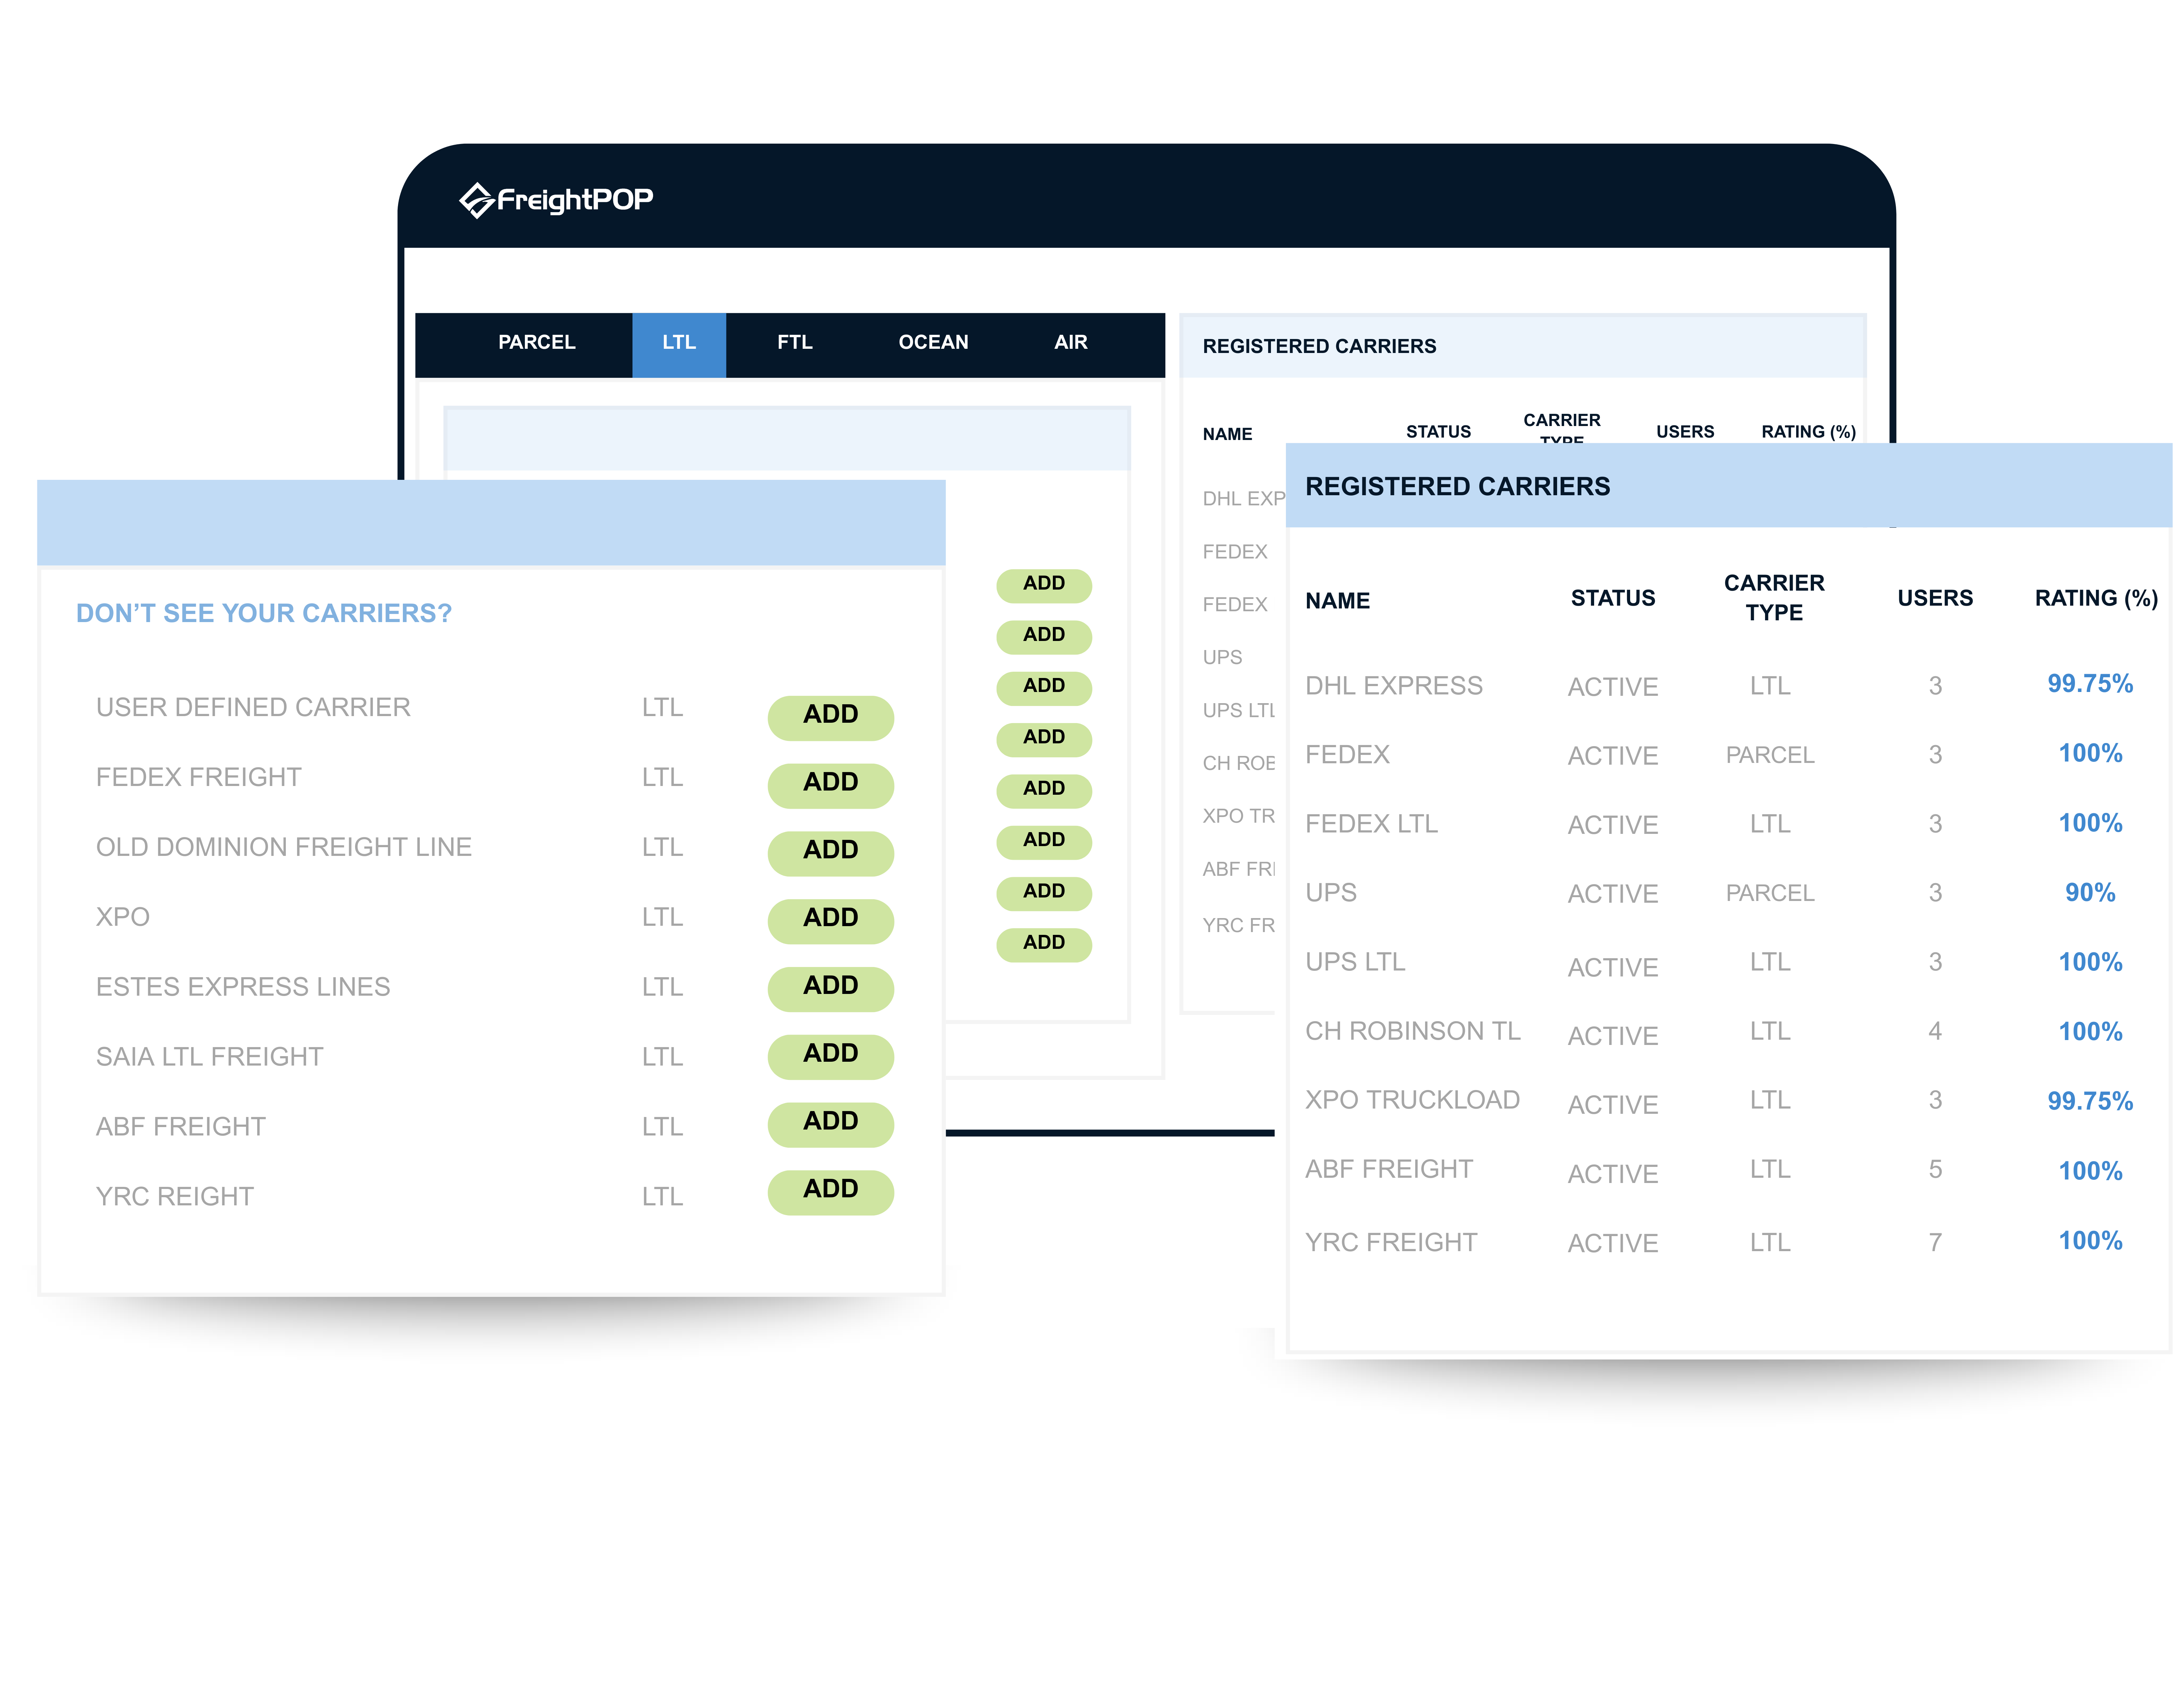Click XPO TRUCKLOAD rating 99.75%
This screenshot has width=2184, height=1688.
coord(2090,1101)
